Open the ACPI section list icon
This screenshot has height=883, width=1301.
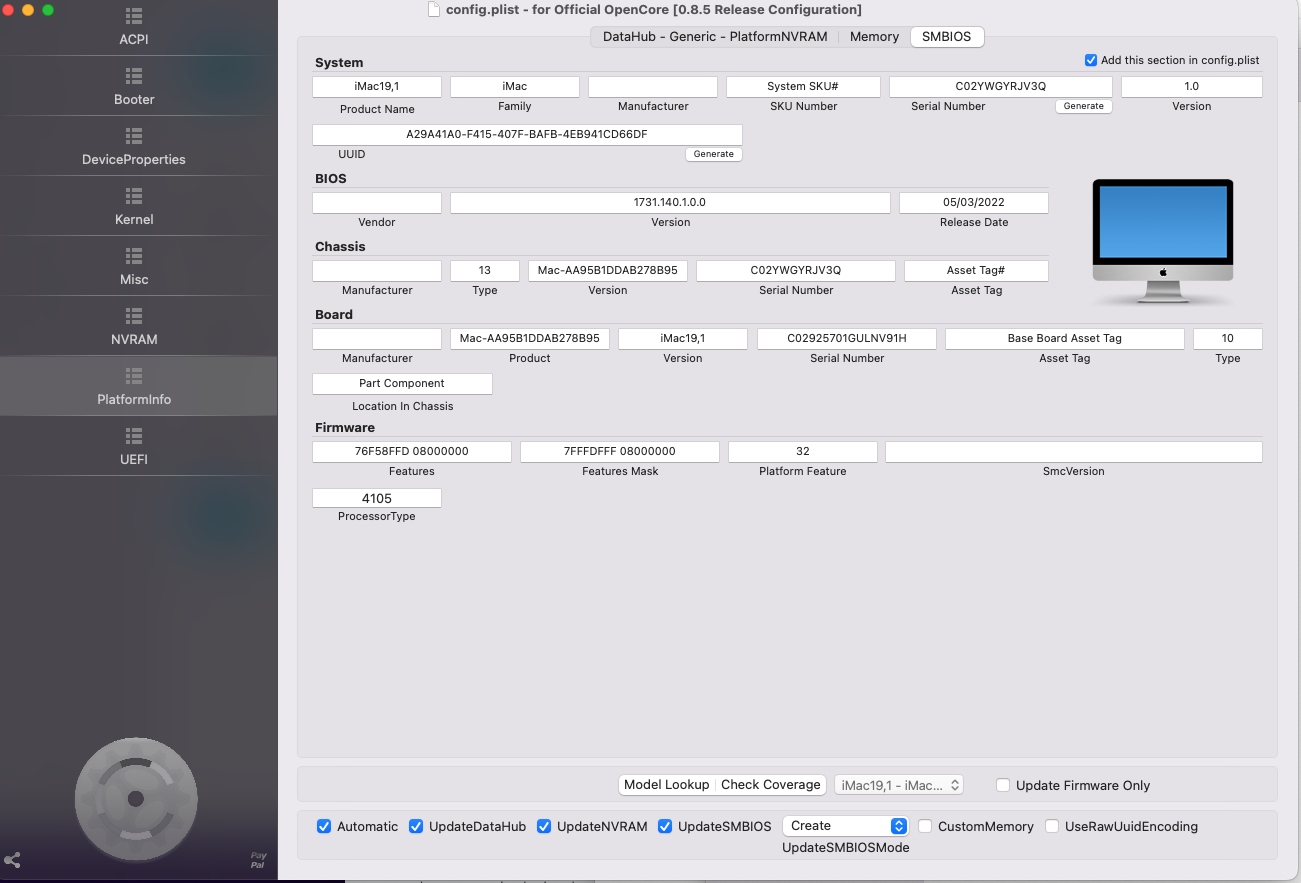pos(134,16)
